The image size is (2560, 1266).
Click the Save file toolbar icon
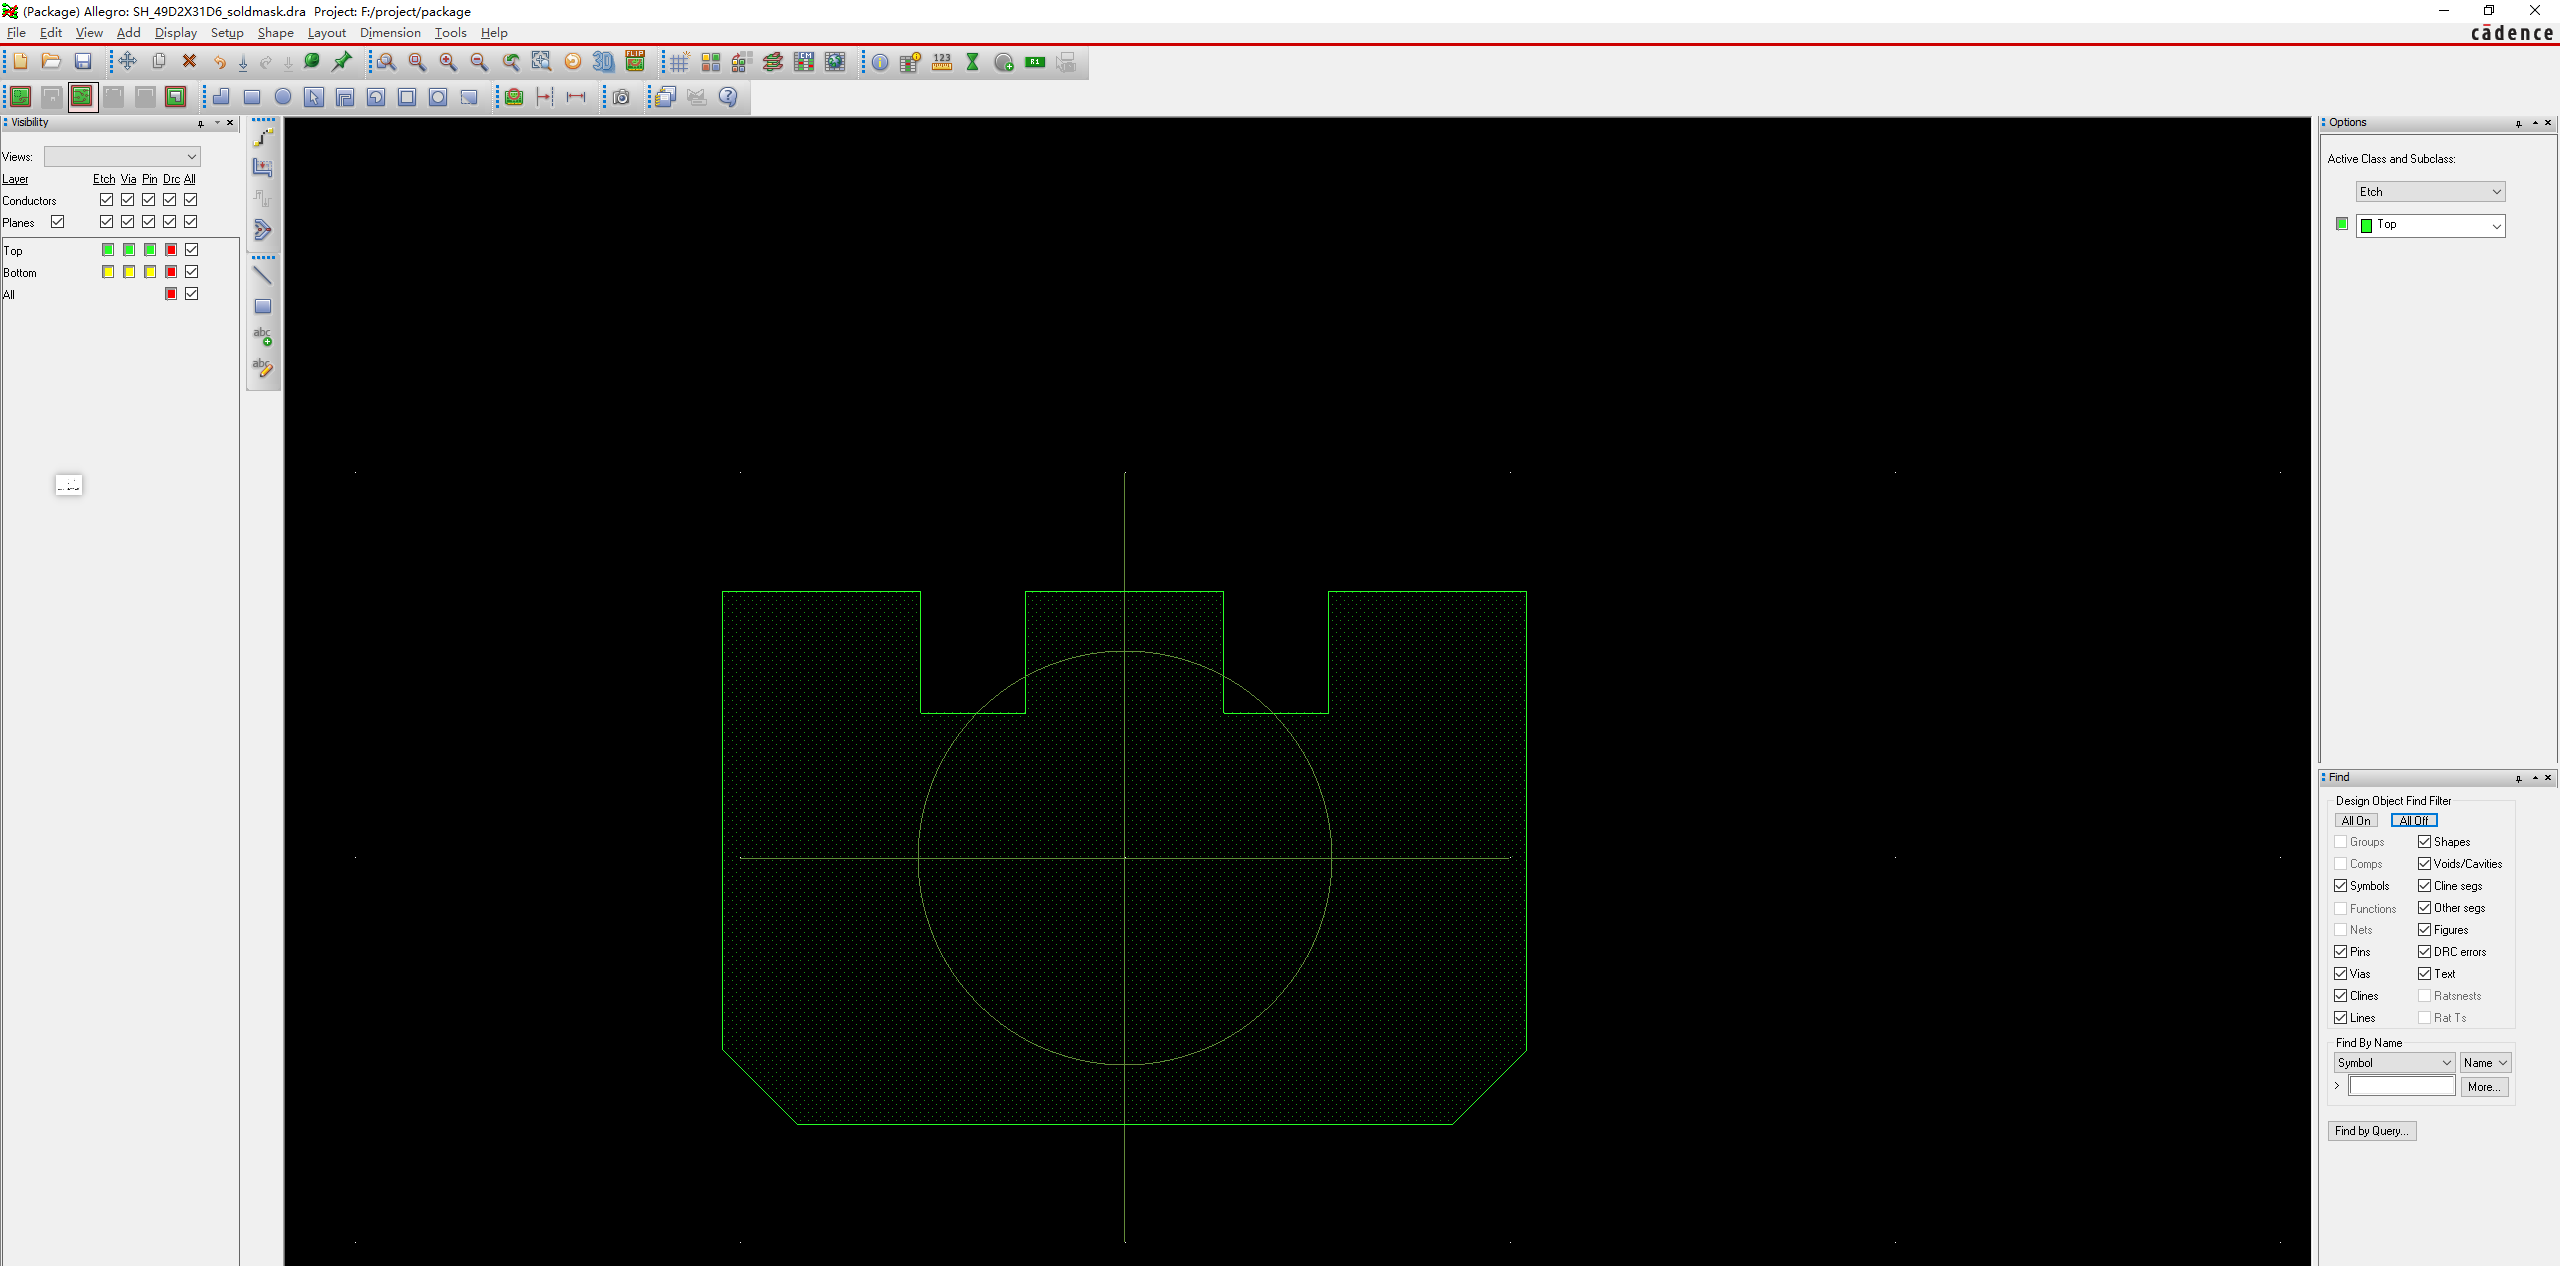(x=83, y=62)
